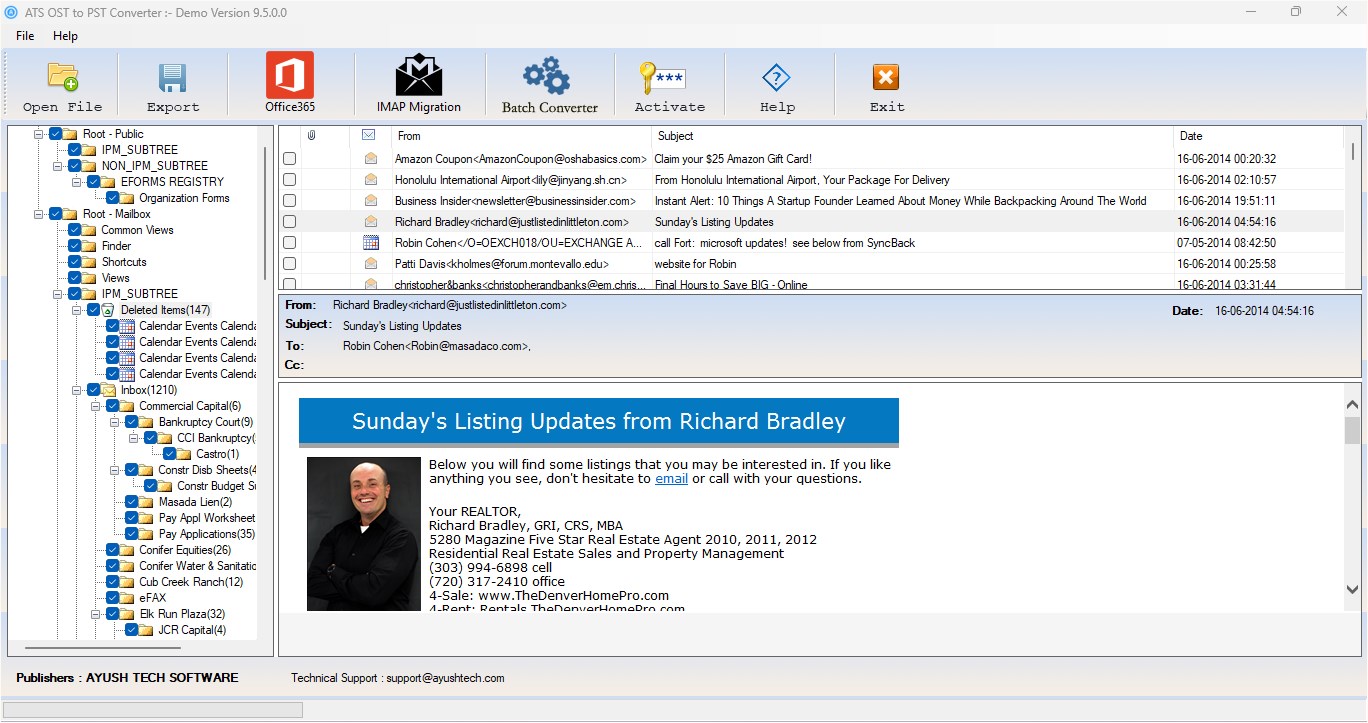The height and width of the screenshot is (723, 1368).
Task: Follow the email link in the message body
Action: coord(671,478)
